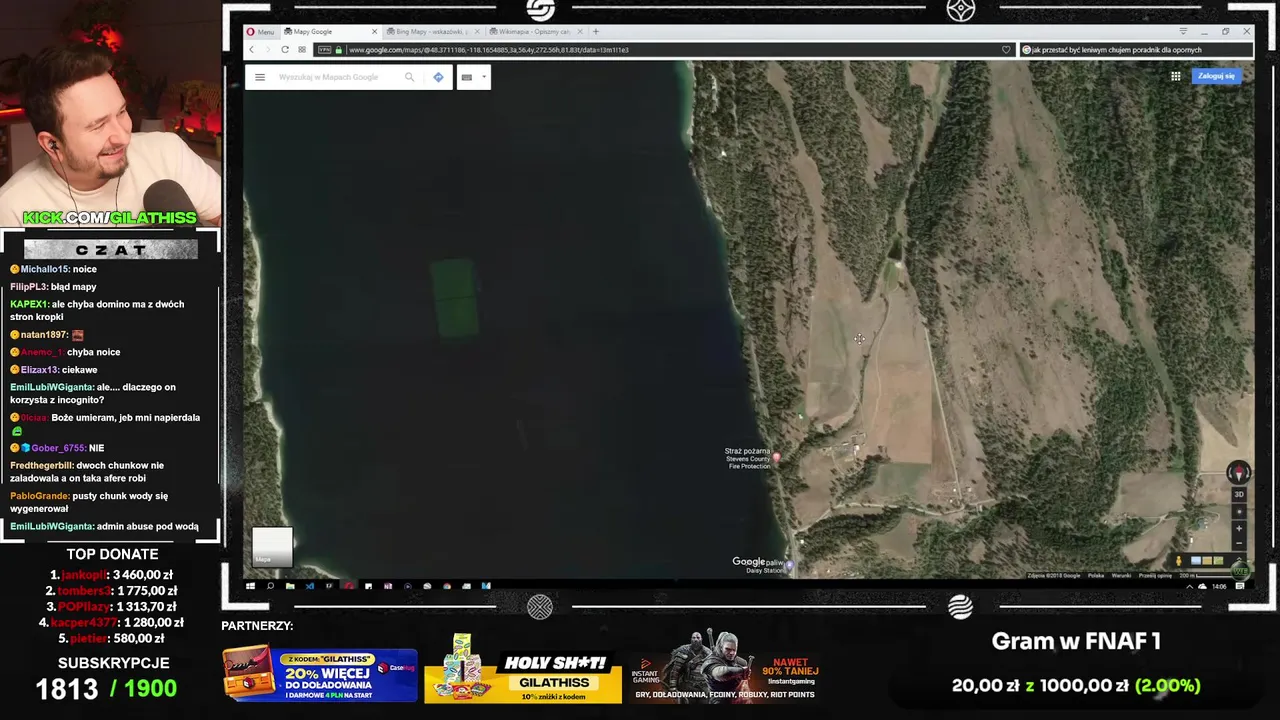The image size is (1280, 720).
Task: Close the Mapy Google tab
Action: [x=375, y=32]
